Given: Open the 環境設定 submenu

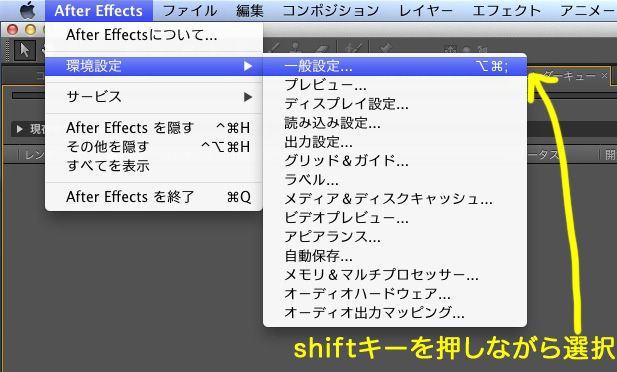Looking at the screenshot, I should tap(154, 66).
